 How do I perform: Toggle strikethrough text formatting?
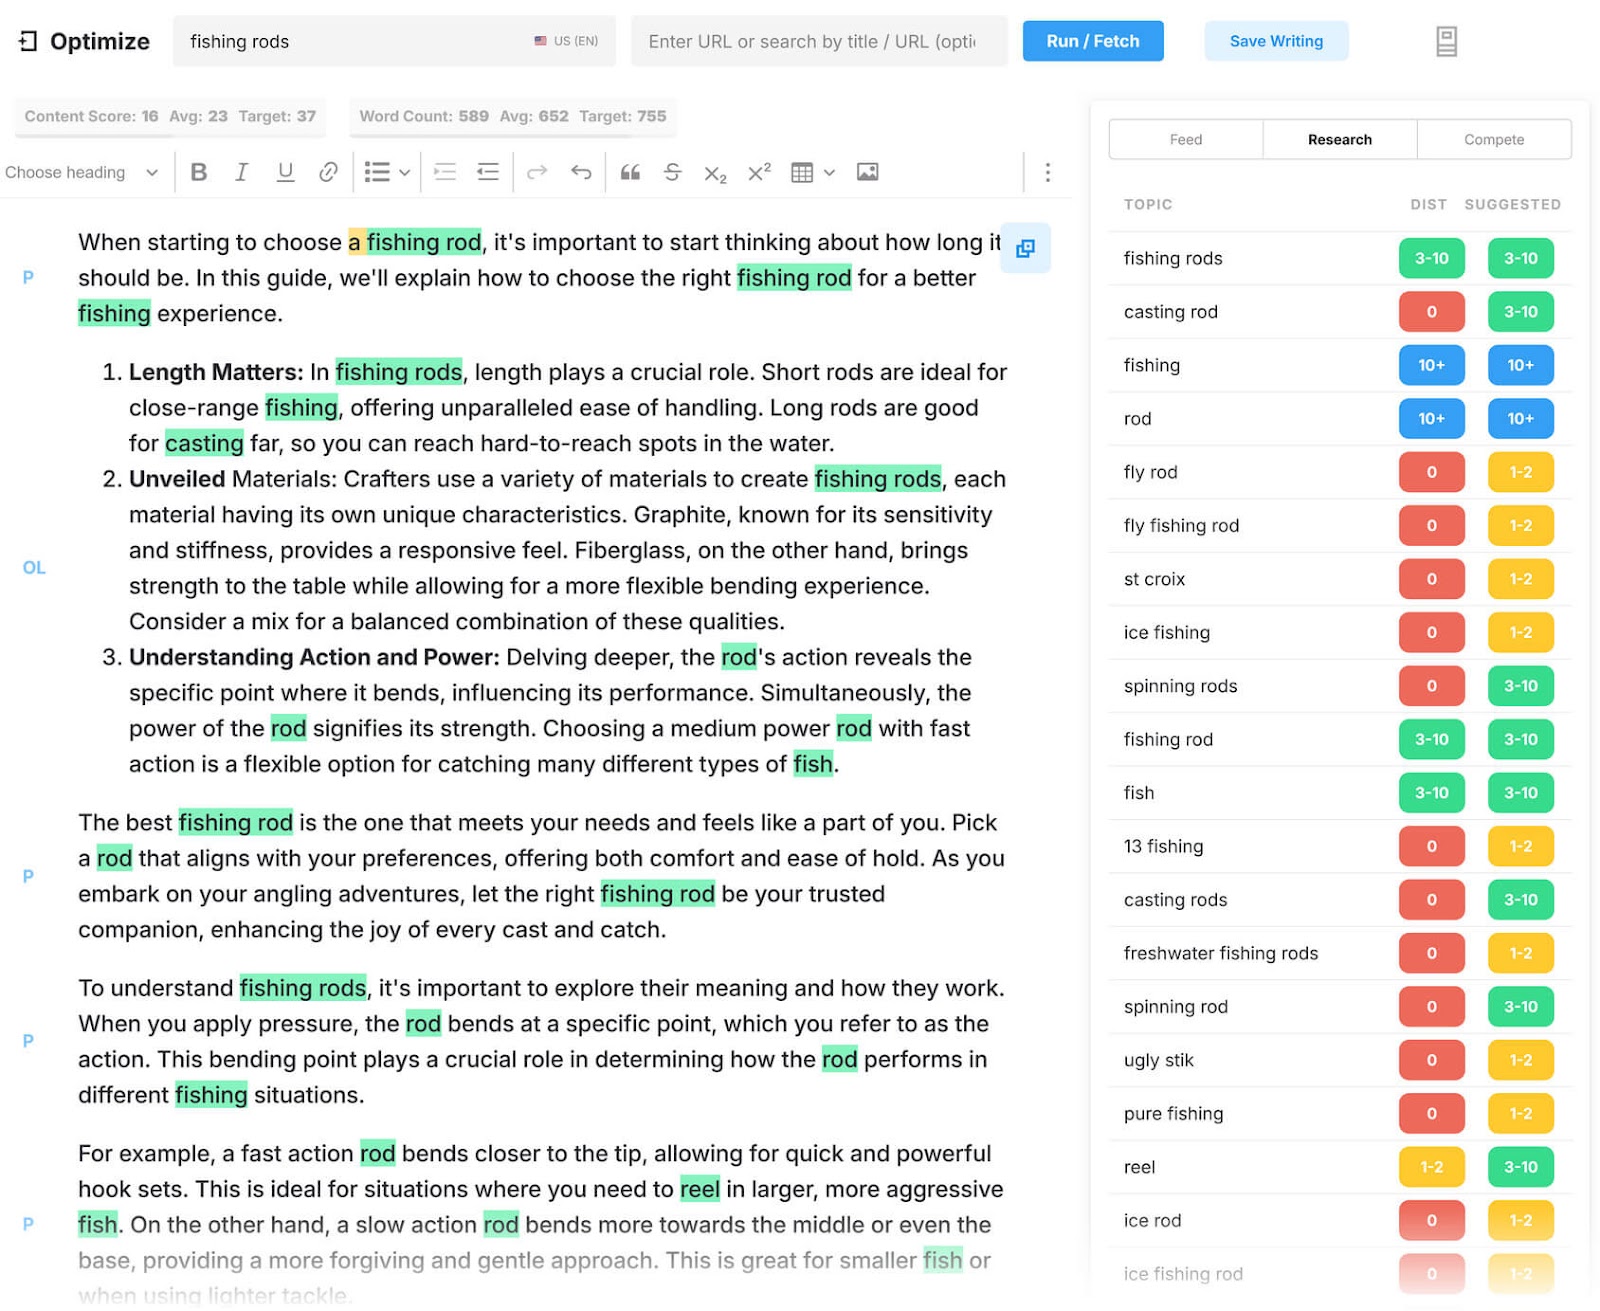click(x=673, y=171)
